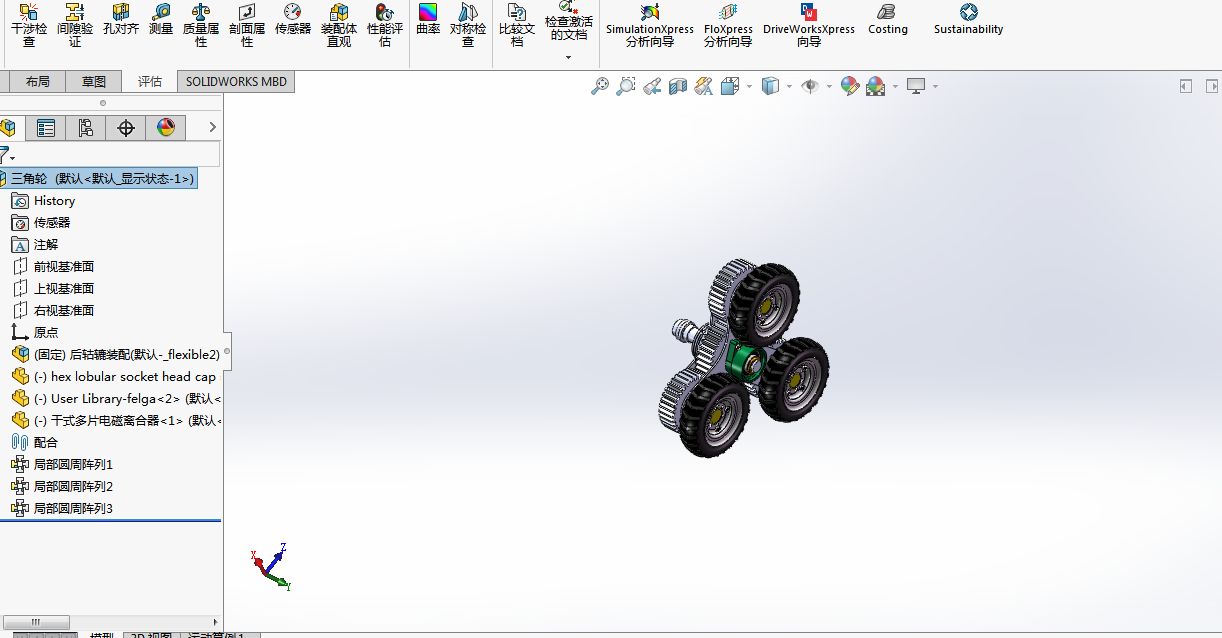Click the Previous View icon
This screenshot has width=1222, height=638.
pos(652,87)
